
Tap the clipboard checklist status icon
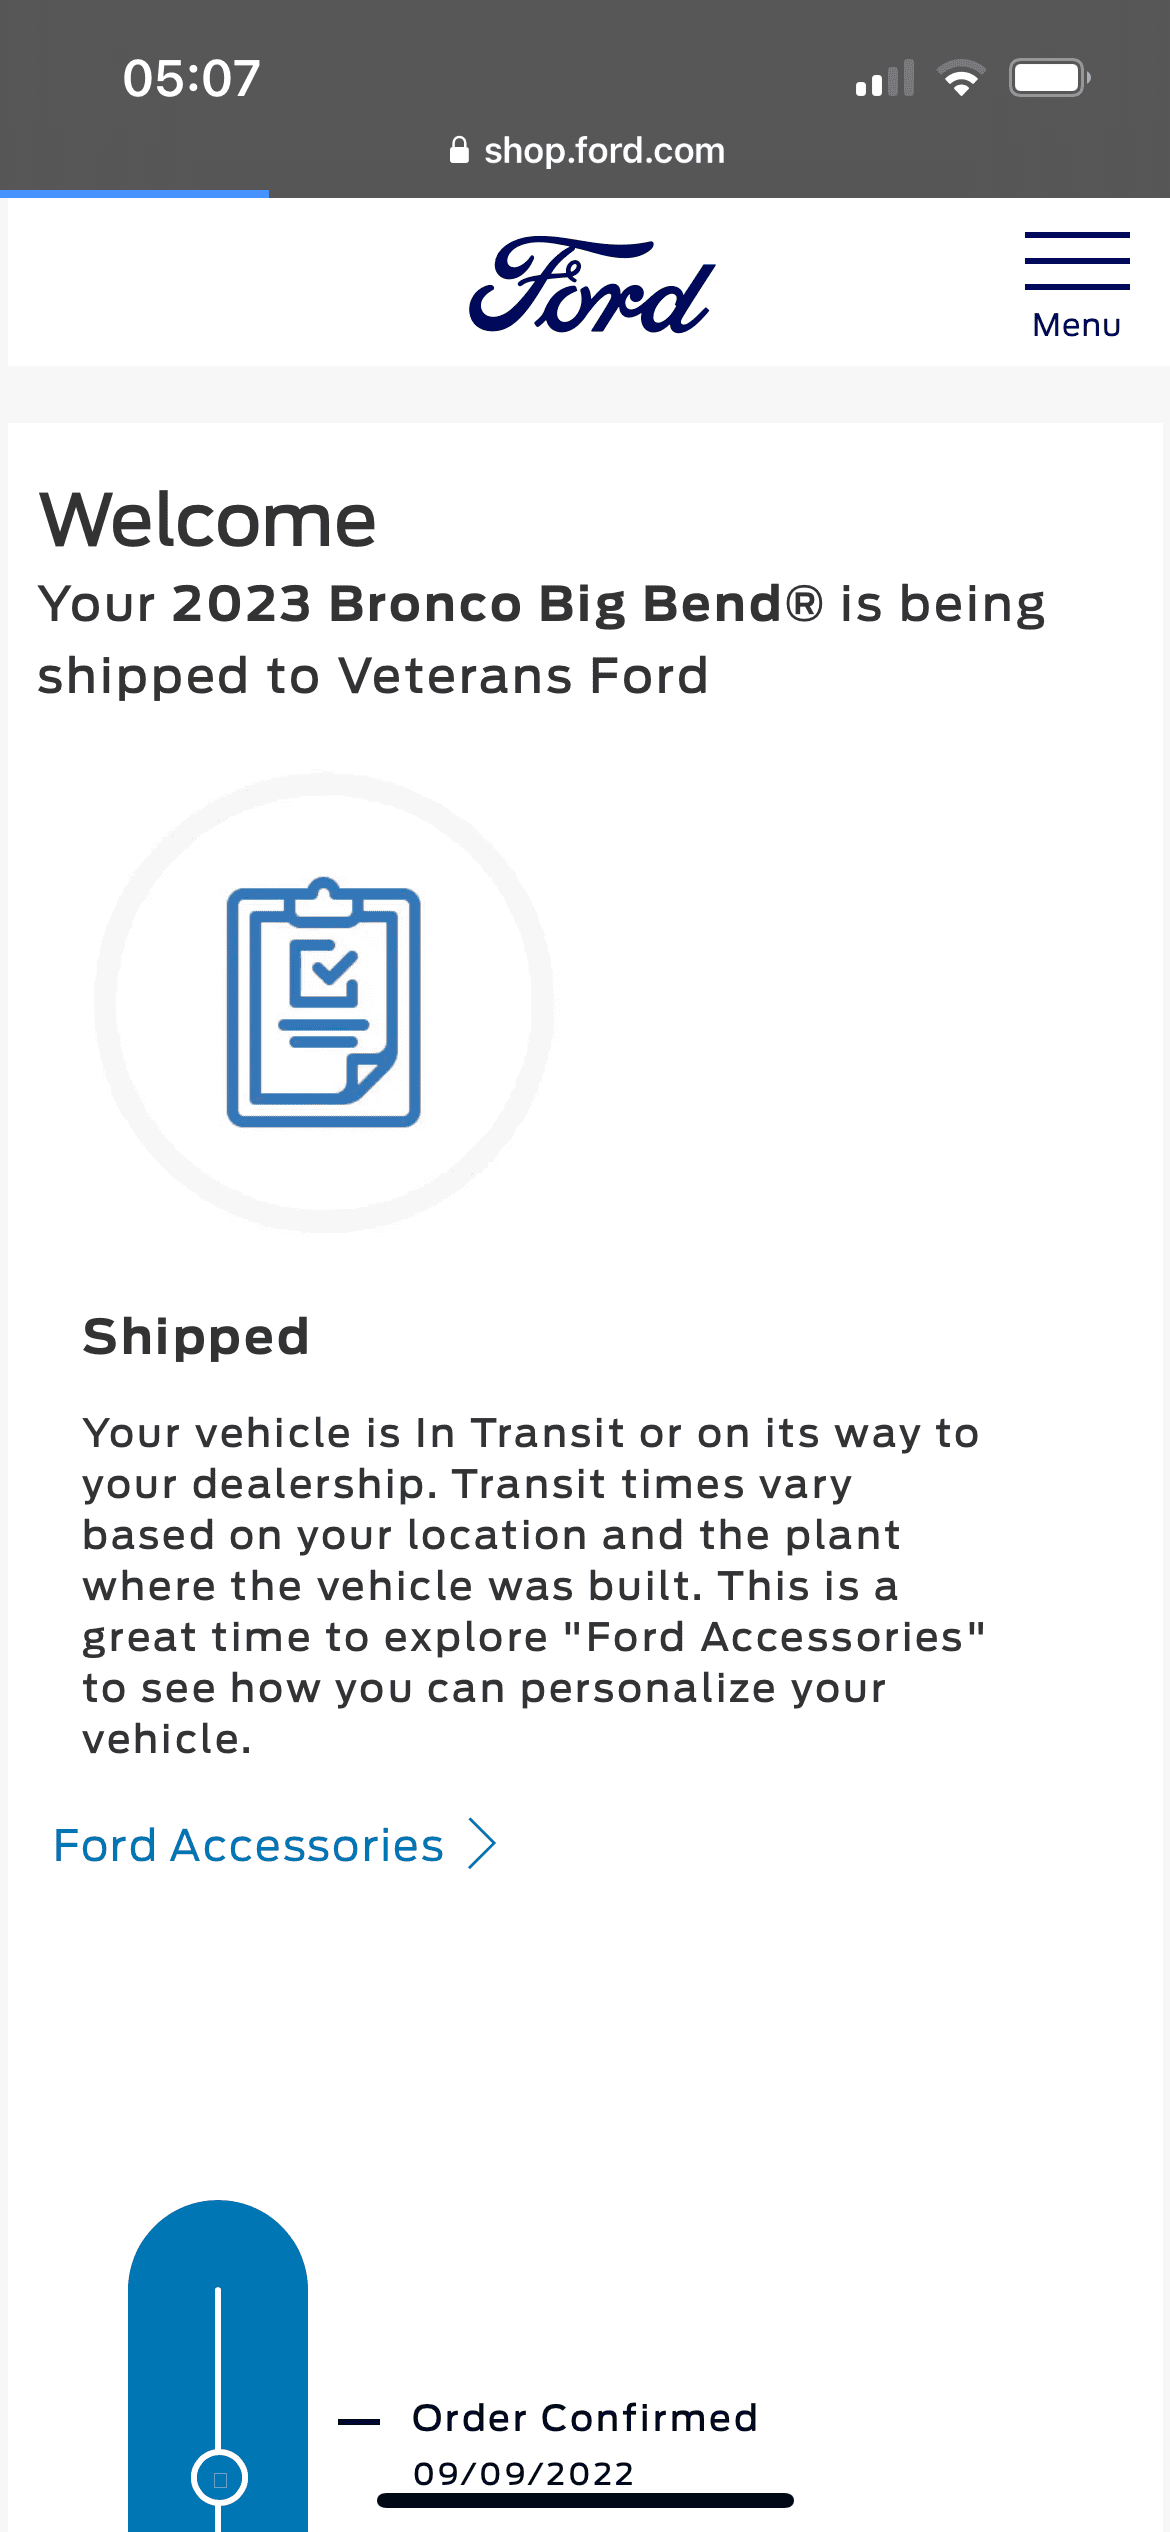point(323,1002)
